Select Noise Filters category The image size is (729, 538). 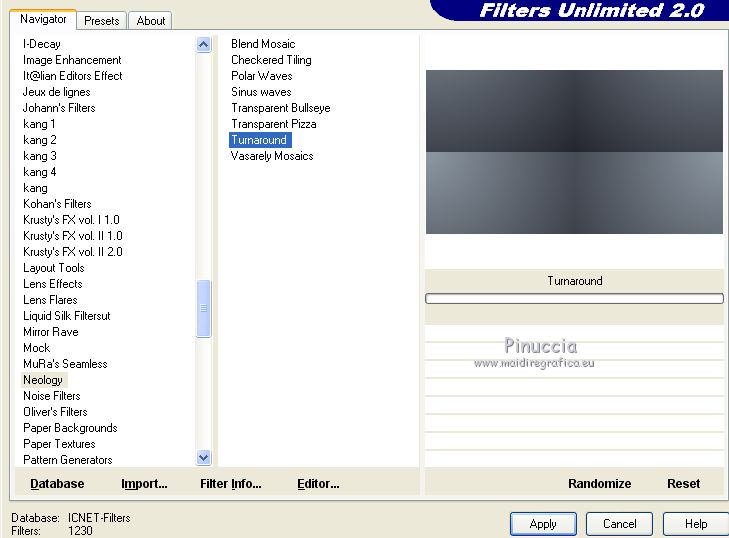point(52,396)
